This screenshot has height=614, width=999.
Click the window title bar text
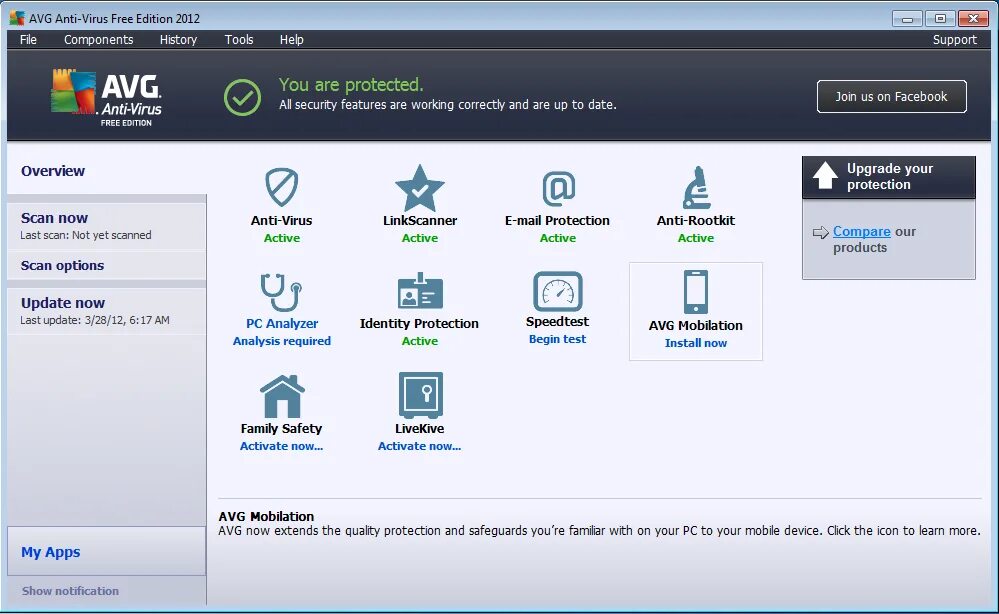point(115,18)
